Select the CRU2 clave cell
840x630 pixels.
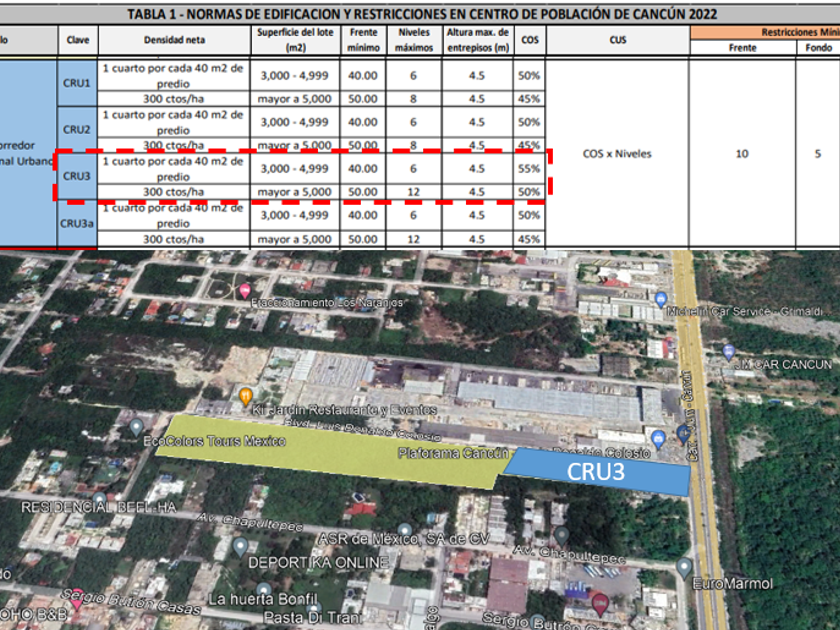click(x=77, y=130)
